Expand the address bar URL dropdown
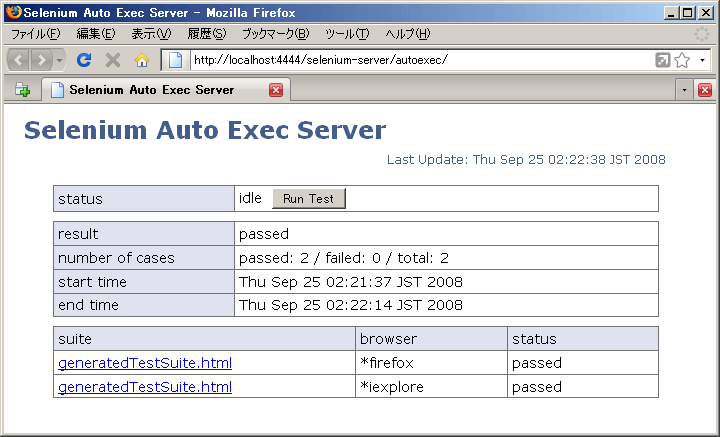The image size is (720, 437). coord(703,60)
